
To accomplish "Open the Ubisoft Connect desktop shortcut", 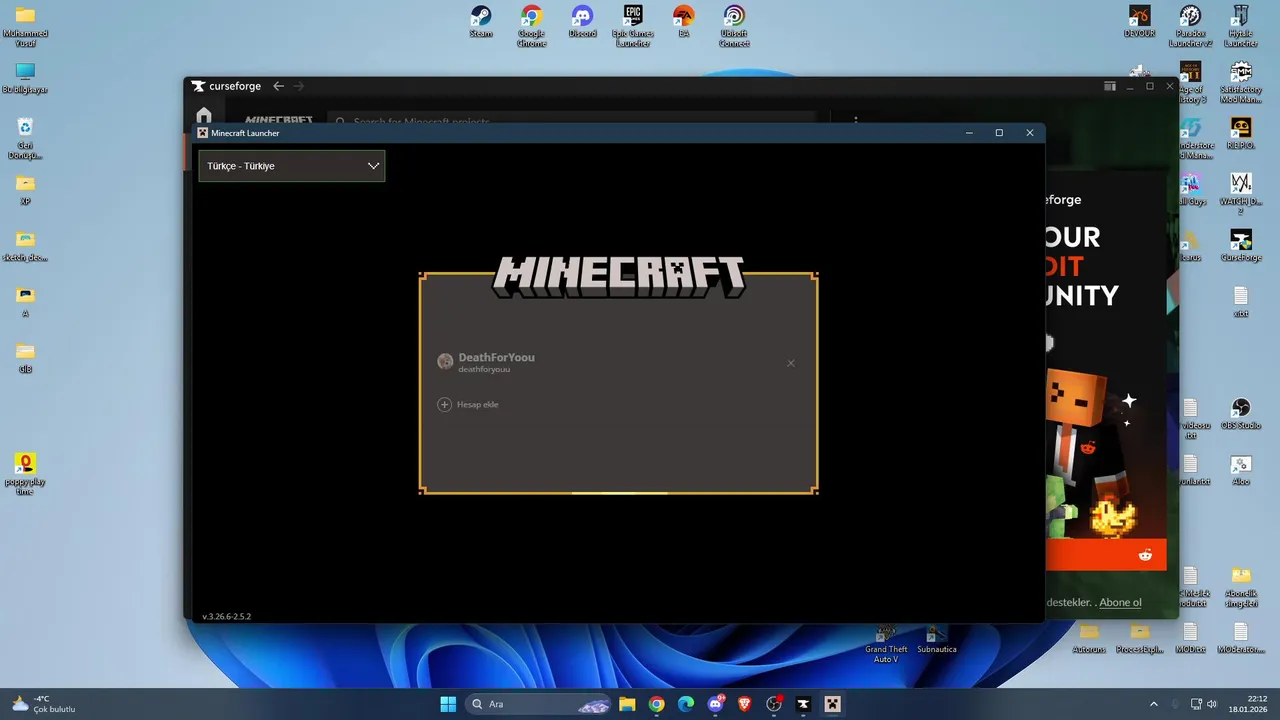I will 734,26.
